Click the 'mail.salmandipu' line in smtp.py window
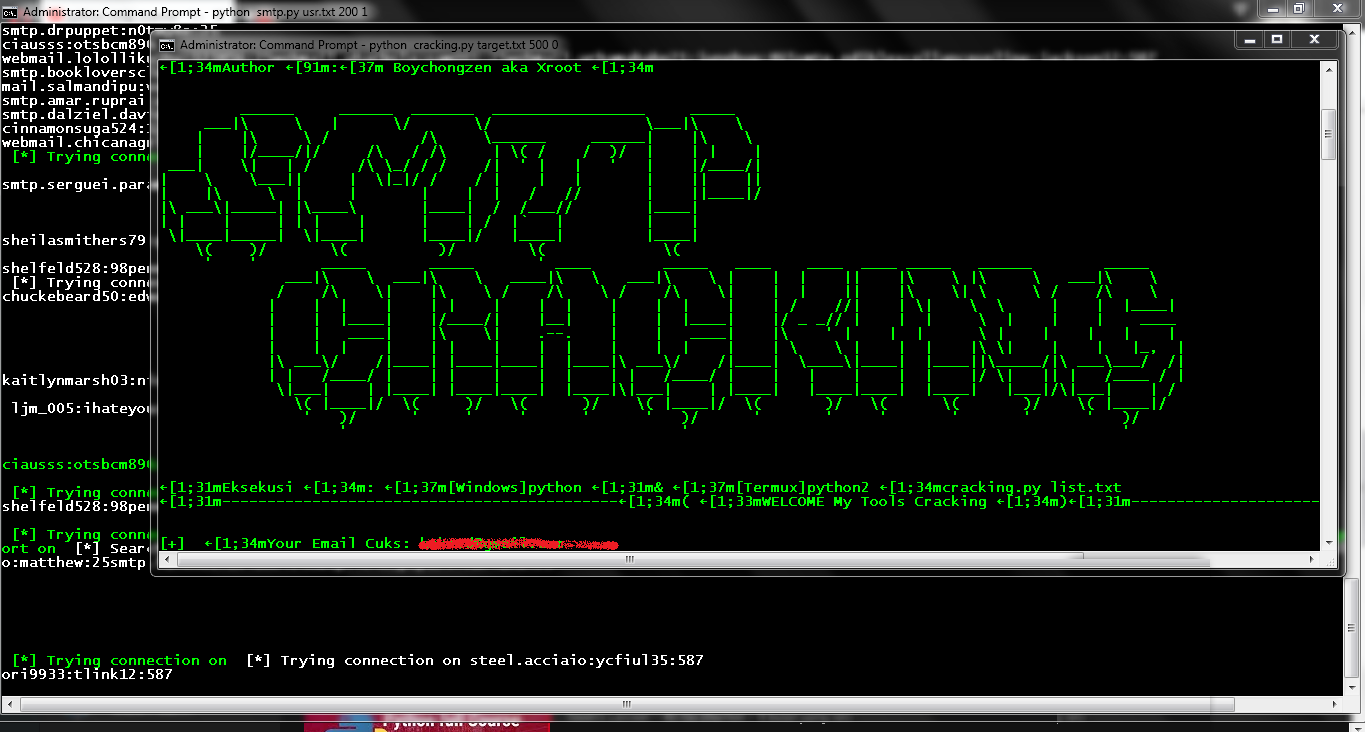This screenshot has width=1365, height=732. (76, 87)
